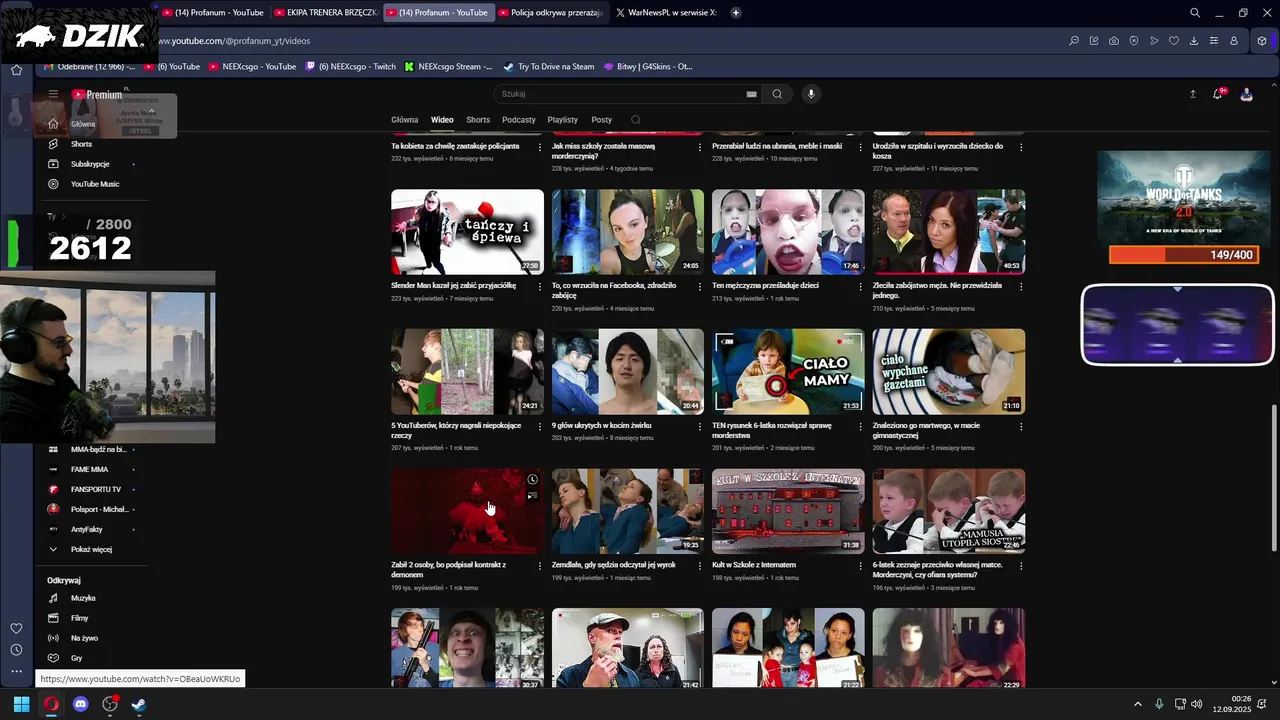Image resolution: width=1280 pixels, height=720 pixels.
Task: Open Opera profile icon in address bar
Action: (1234, 41)
